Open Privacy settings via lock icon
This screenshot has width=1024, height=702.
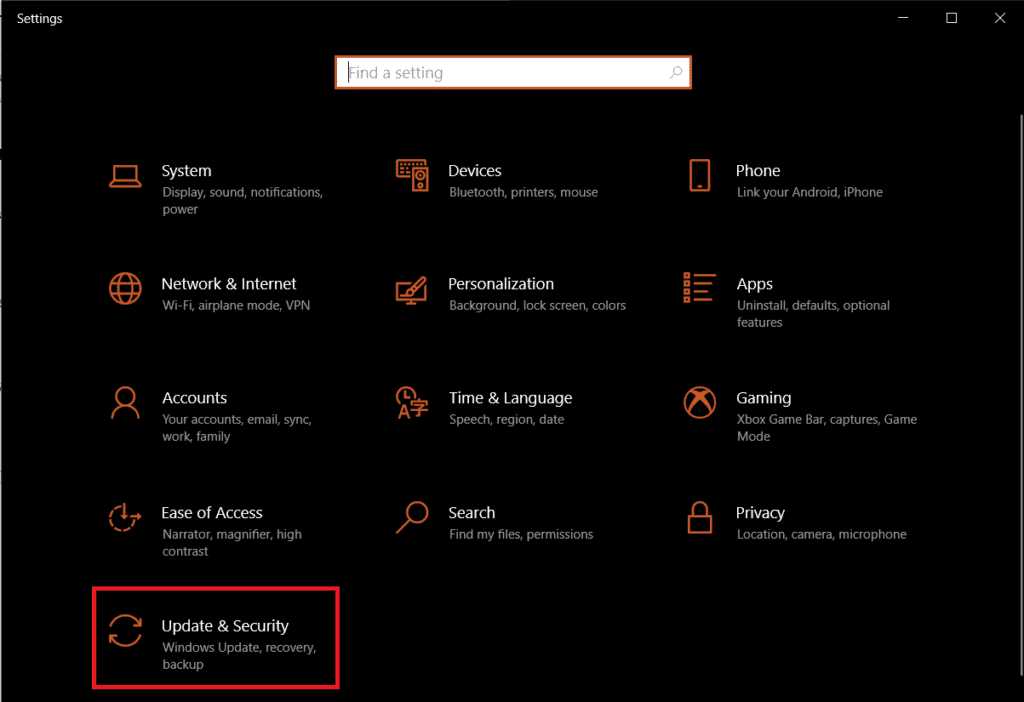pos(700,518)
